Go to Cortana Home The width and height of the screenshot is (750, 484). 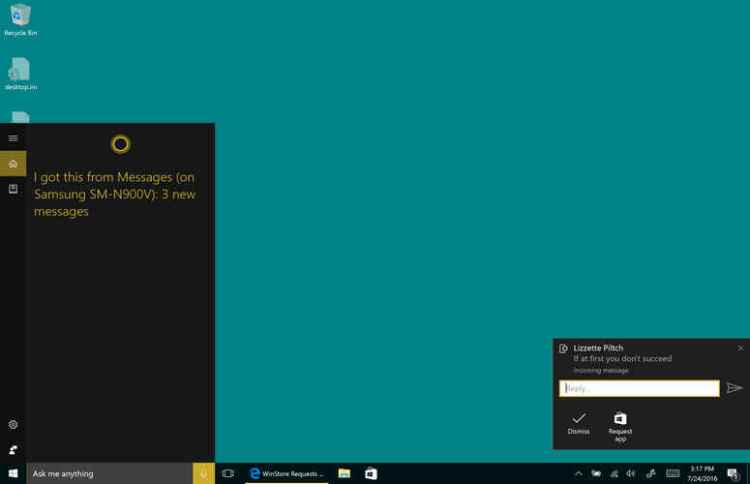pyautogui.click(x=13, y=163)
